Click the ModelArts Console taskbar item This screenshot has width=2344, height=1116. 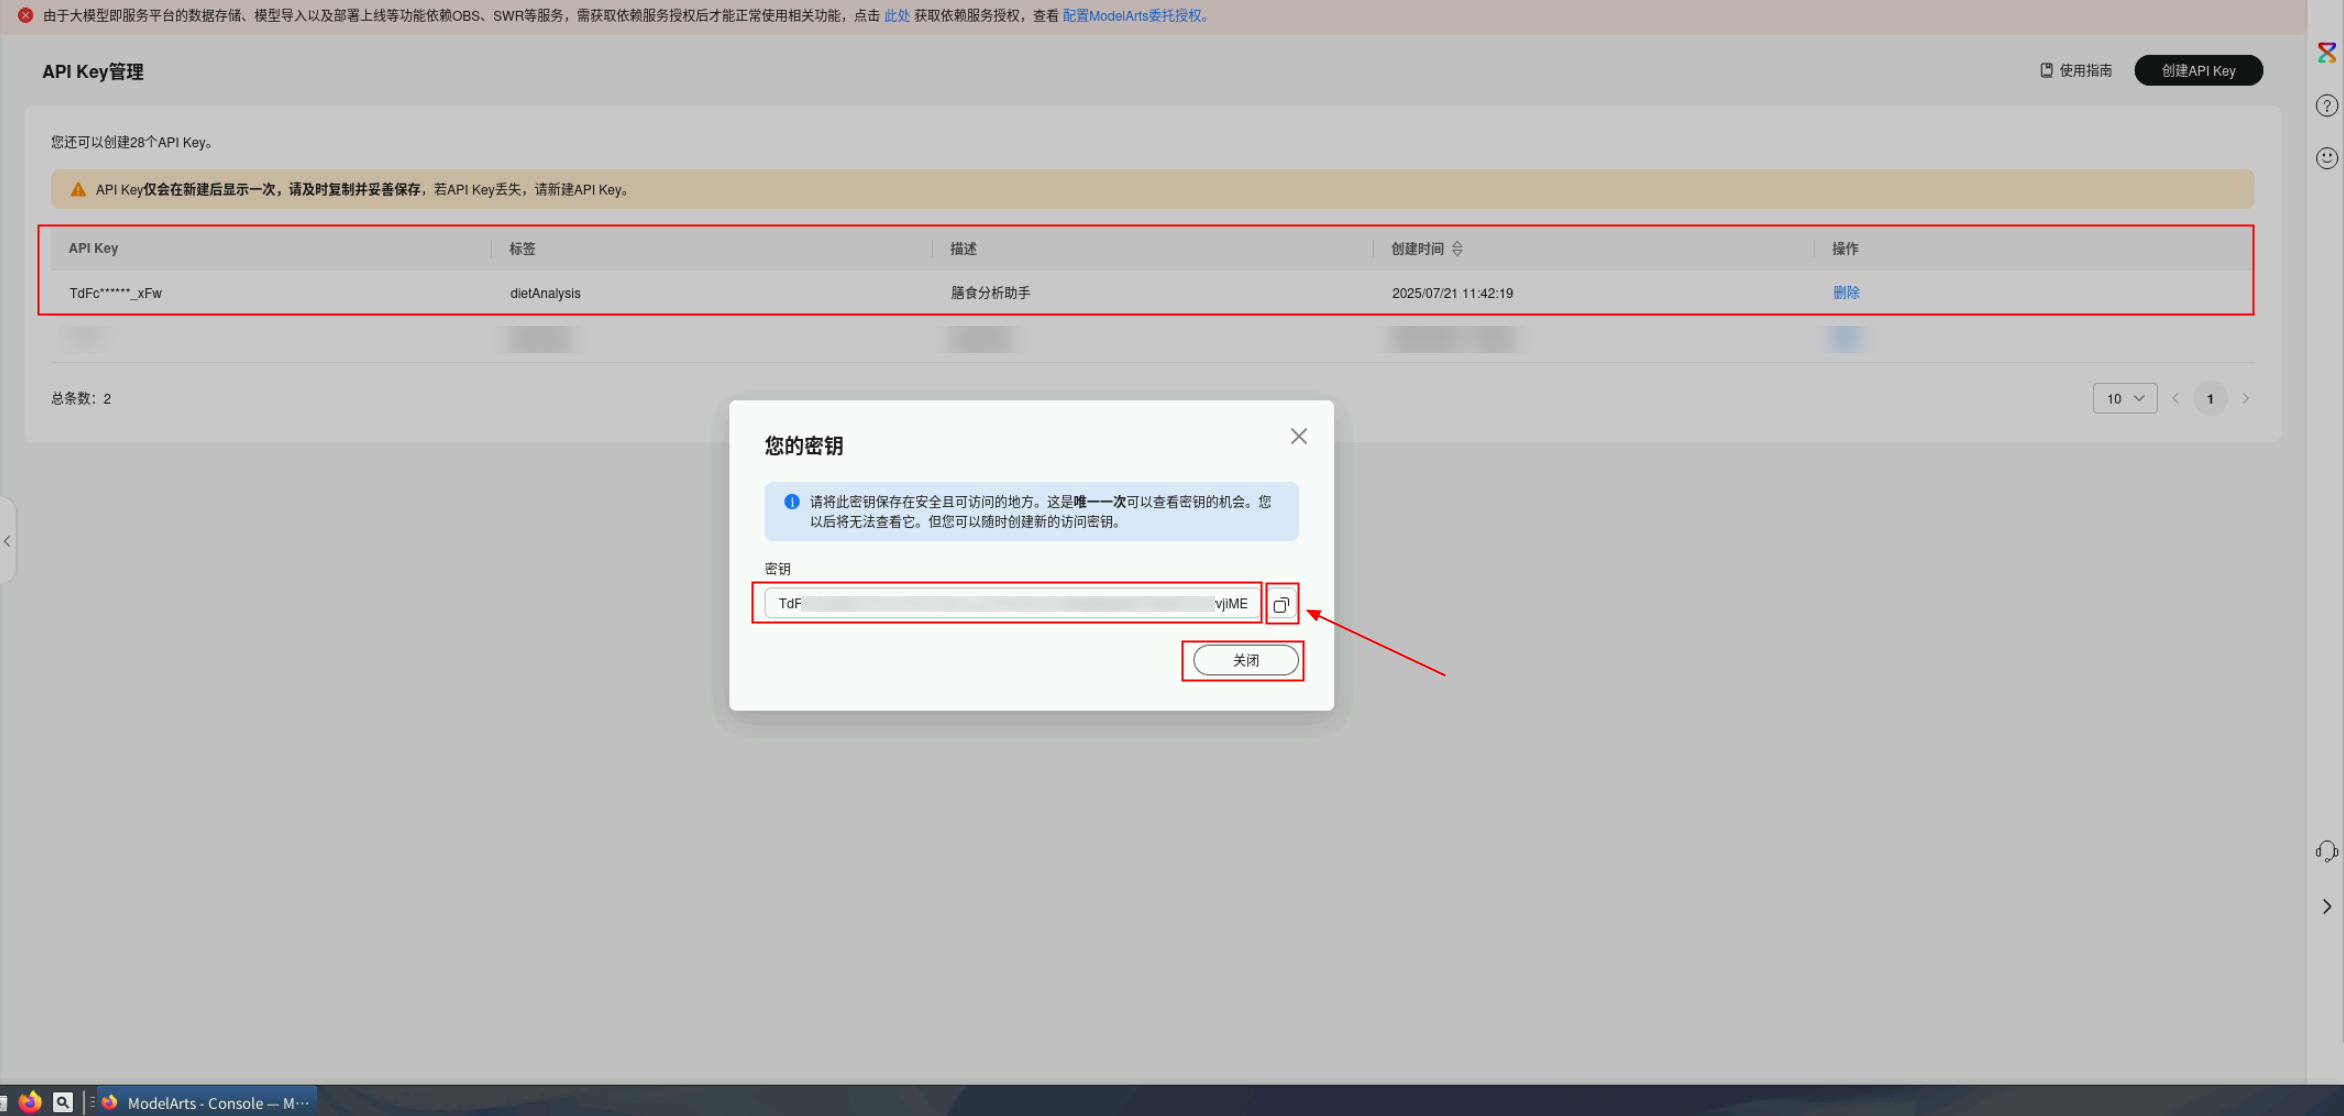(x=207, y=1102)
